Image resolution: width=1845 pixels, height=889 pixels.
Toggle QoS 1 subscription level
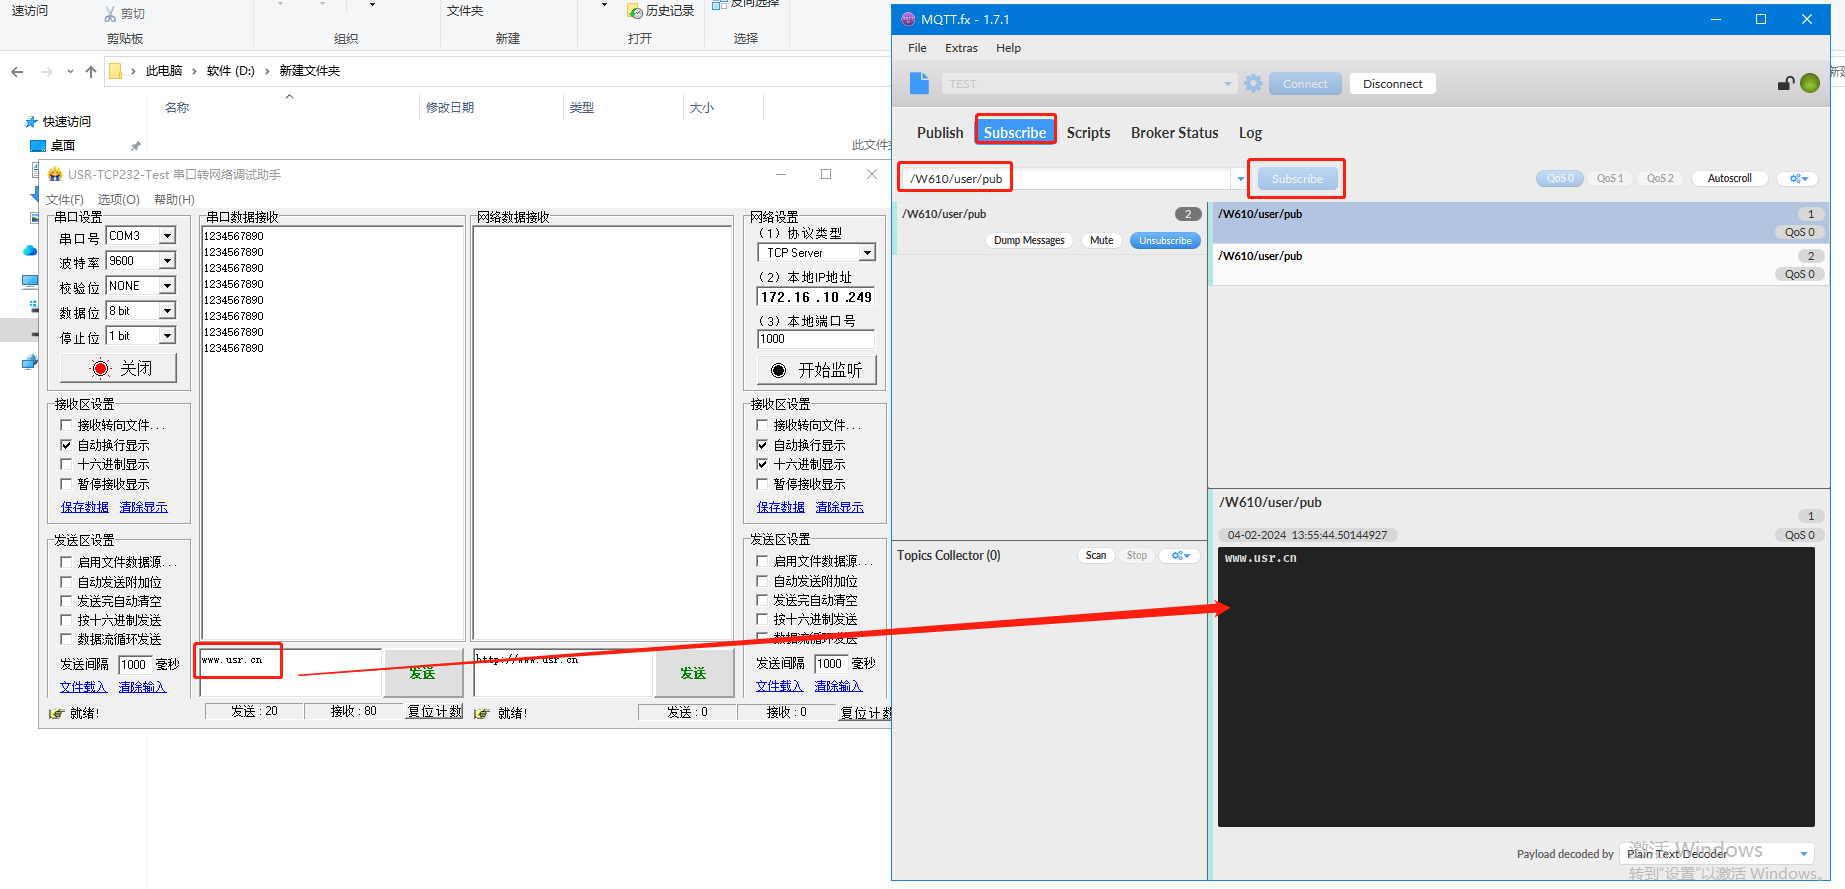click(1609, 179)
